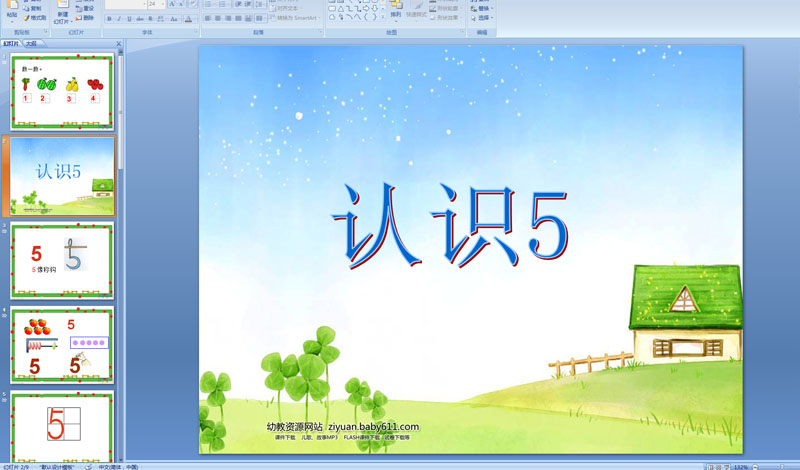Open the font name dropdown arrow

click(x=144, y=4)
